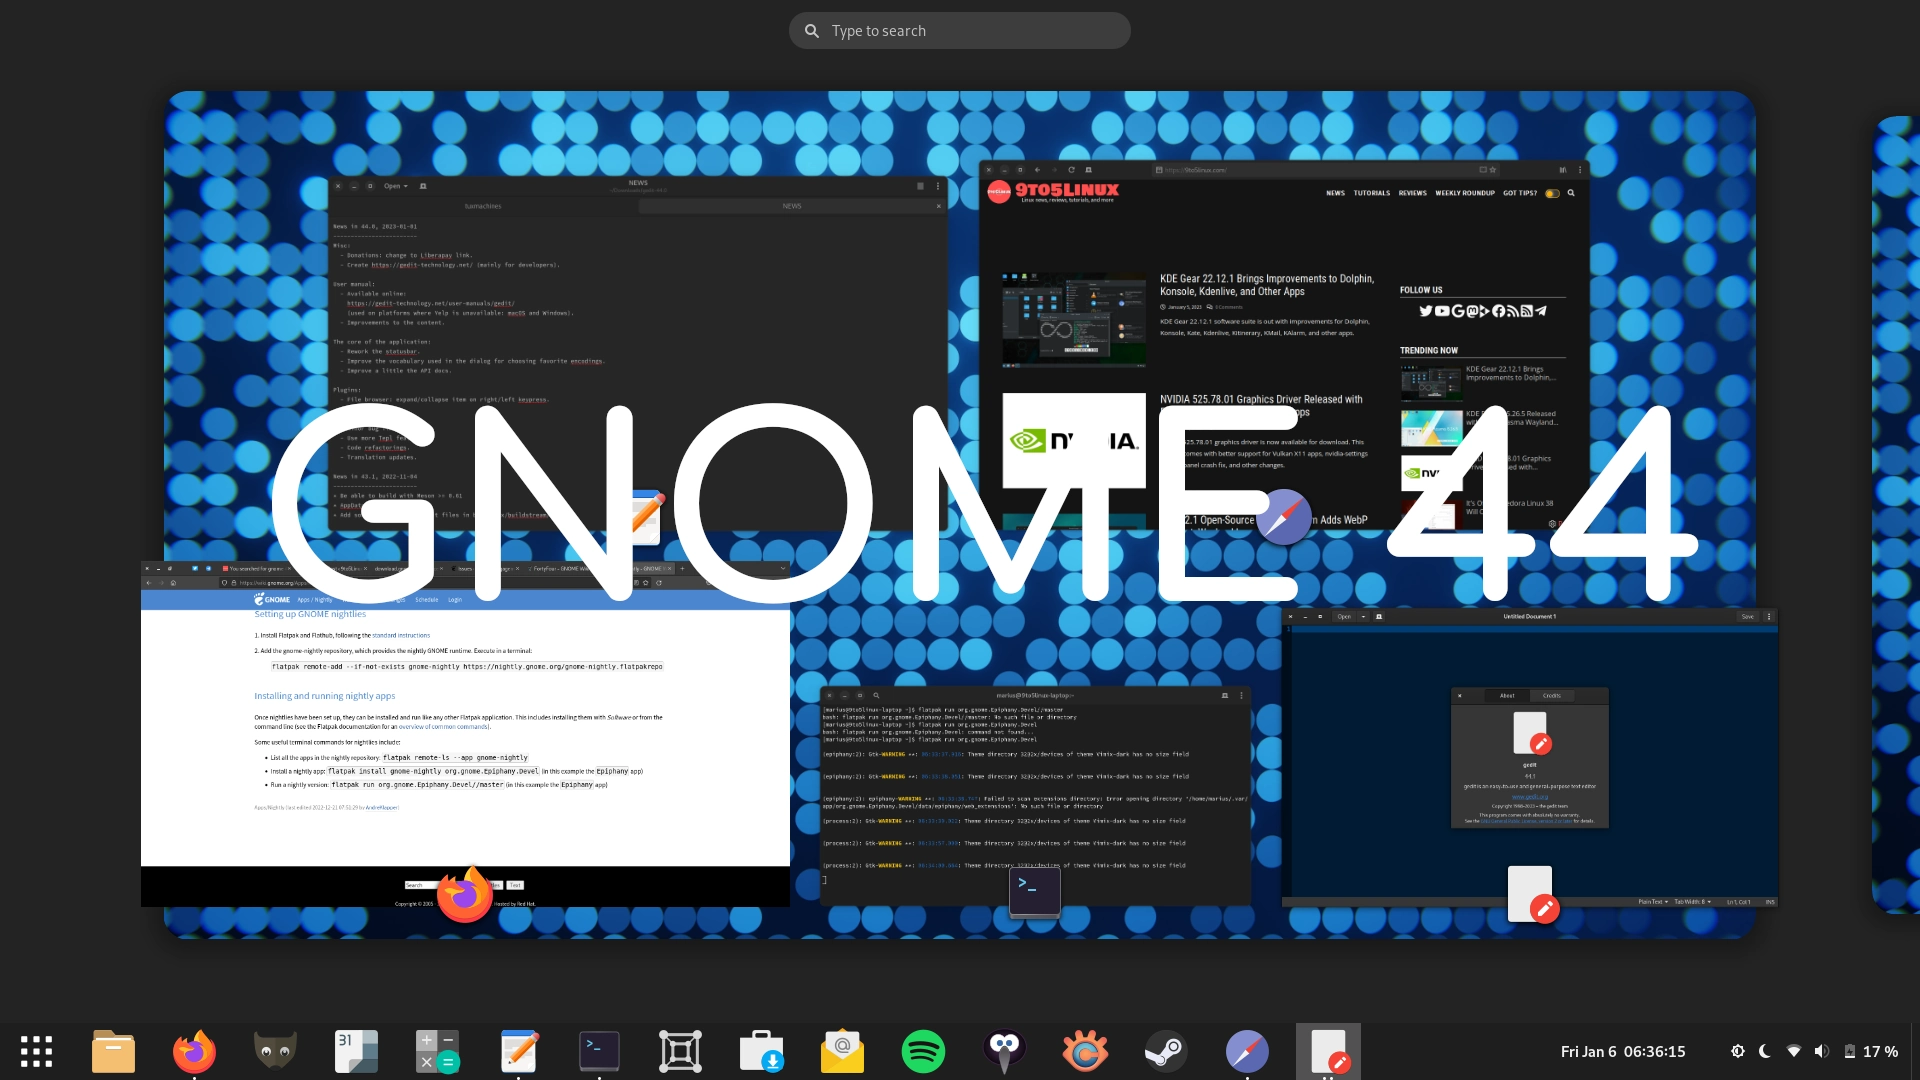Open GIMP from the dock
The image size is (1920, 1080).
pos(275,1051)
